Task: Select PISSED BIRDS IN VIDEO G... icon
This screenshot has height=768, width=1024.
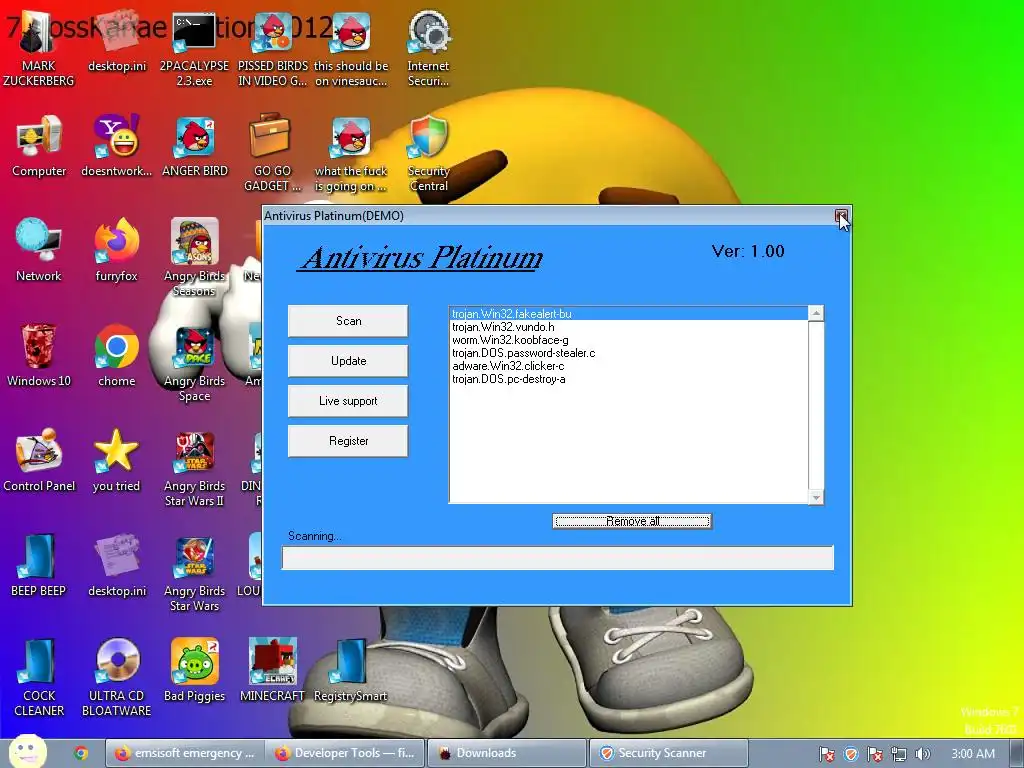Action: [x=272, y=47]
